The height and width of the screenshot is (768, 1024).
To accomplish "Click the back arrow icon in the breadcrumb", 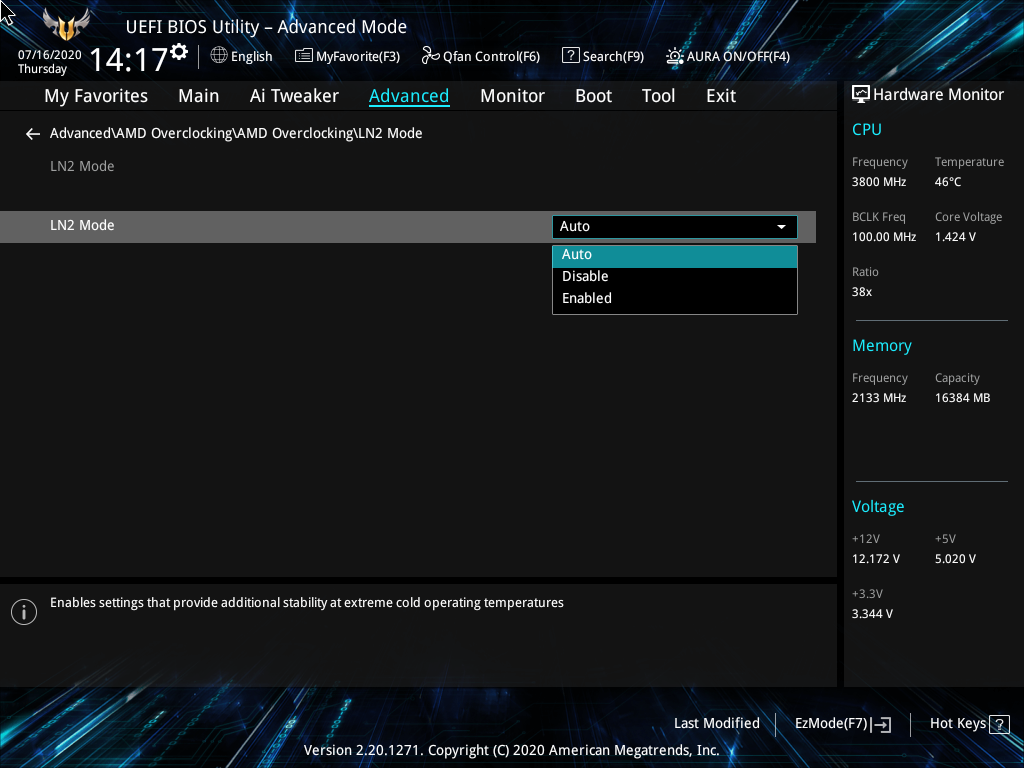I will 33,134.
